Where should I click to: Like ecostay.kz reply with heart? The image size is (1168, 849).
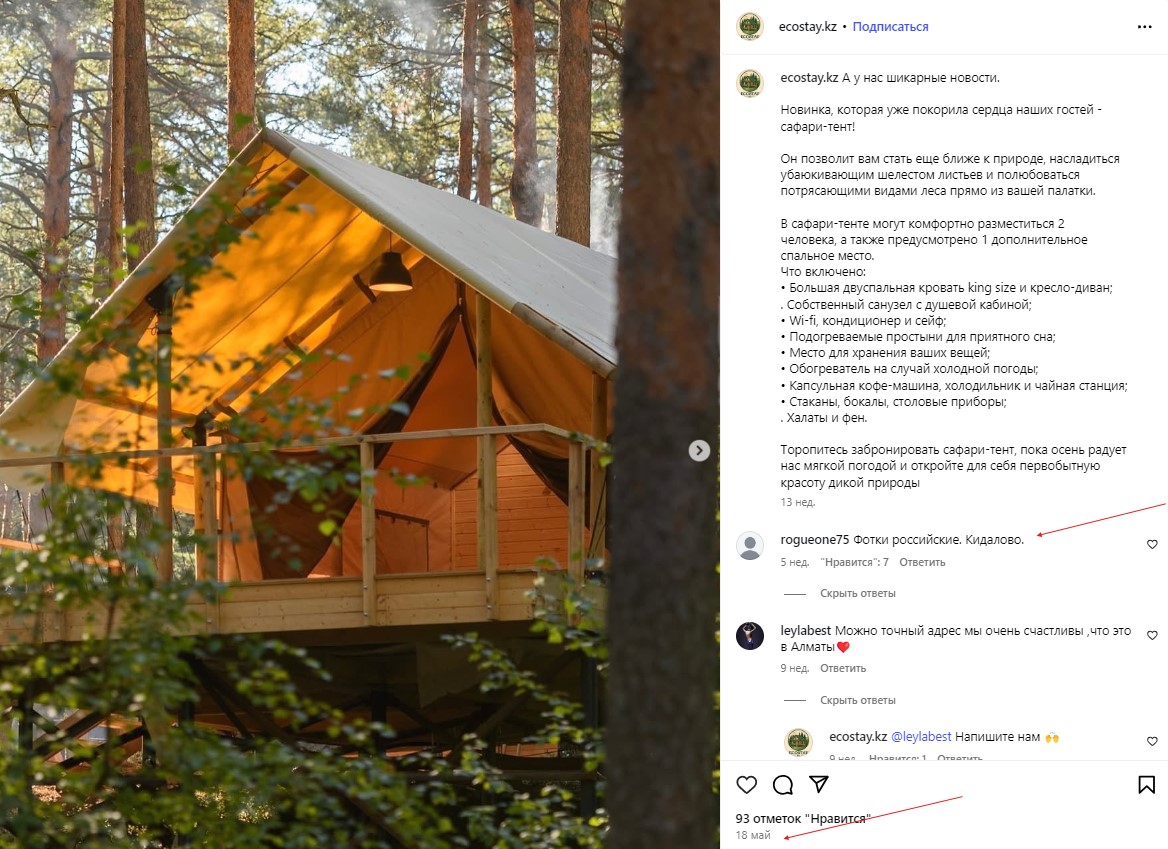click(x=1152, y=741)
